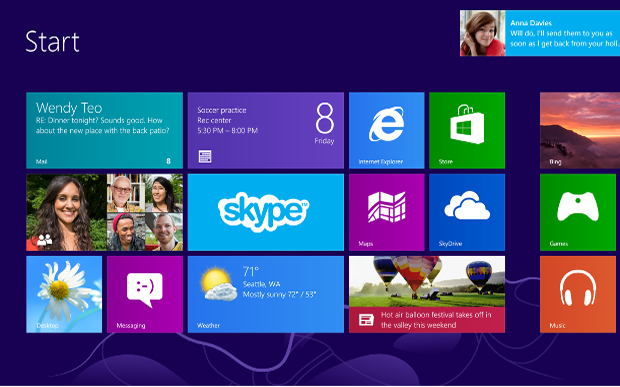Viewport: 620px width, 387px height.
Task: Click the 'Soccer practice' event text
Action: 221,110
